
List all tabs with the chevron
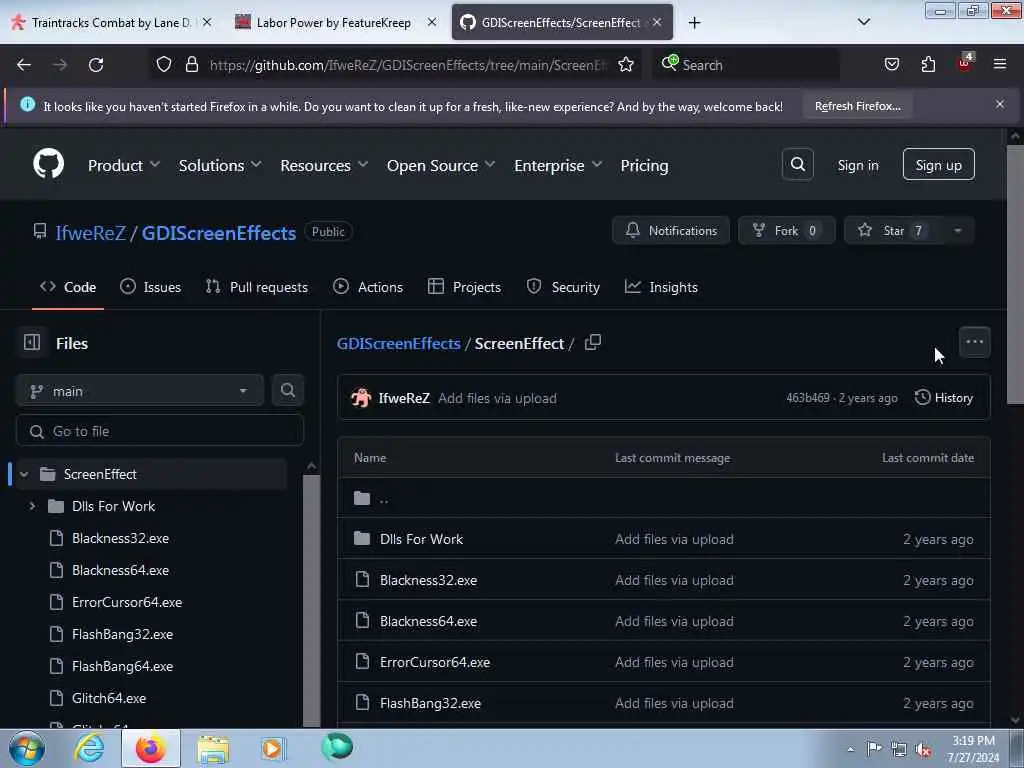coord(863,22)
